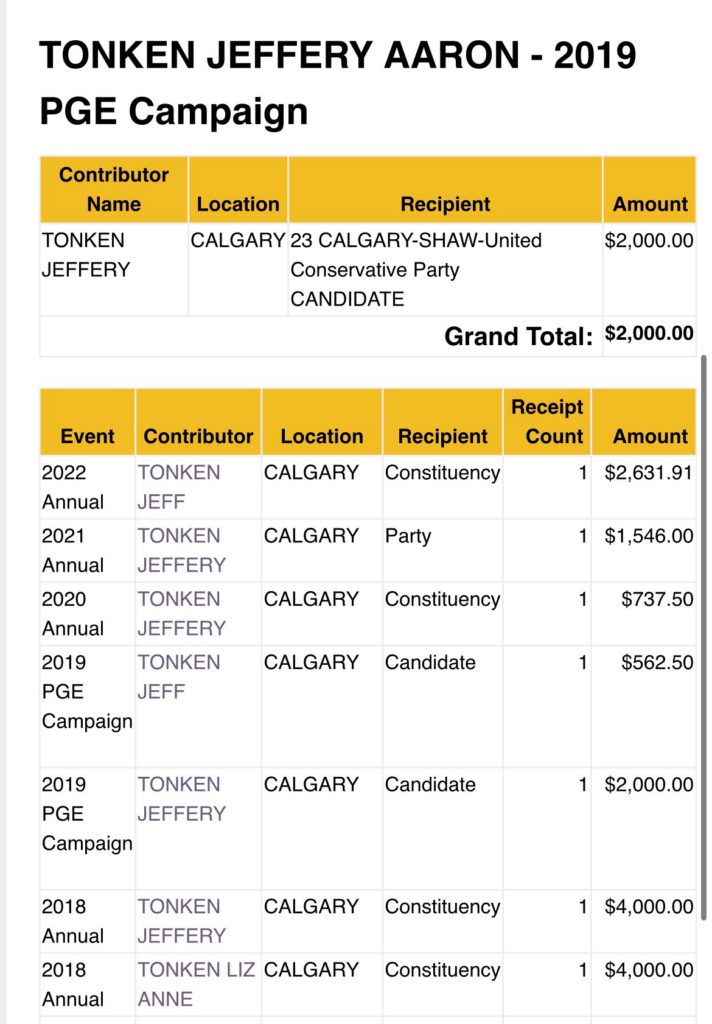The image size is (712, 1024).
Task: Open TONKEN JEFFERY link for 2019 $2,000.00 contribution
Action: (x=182, y=799)
